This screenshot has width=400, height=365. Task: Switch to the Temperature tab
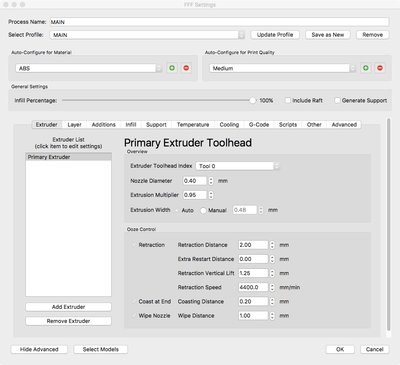point(193,125)
